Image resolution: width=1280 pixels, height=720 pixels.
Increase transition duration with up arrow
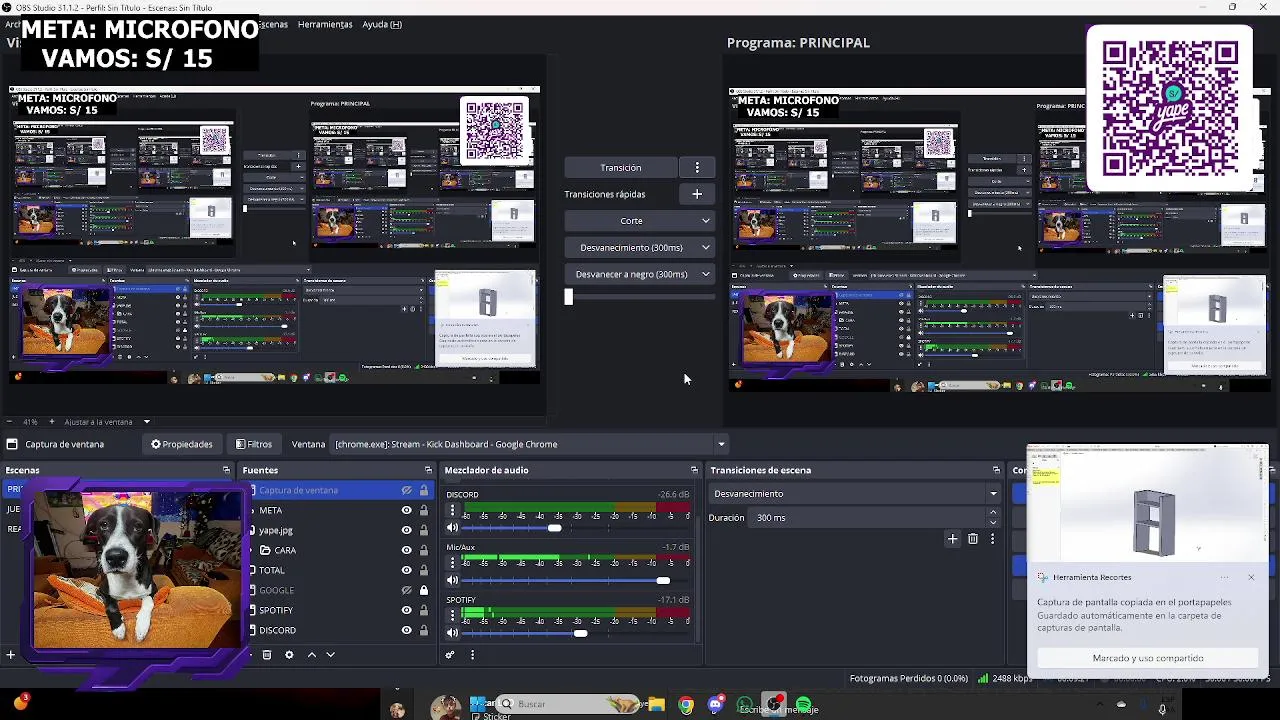pos(992,513)
